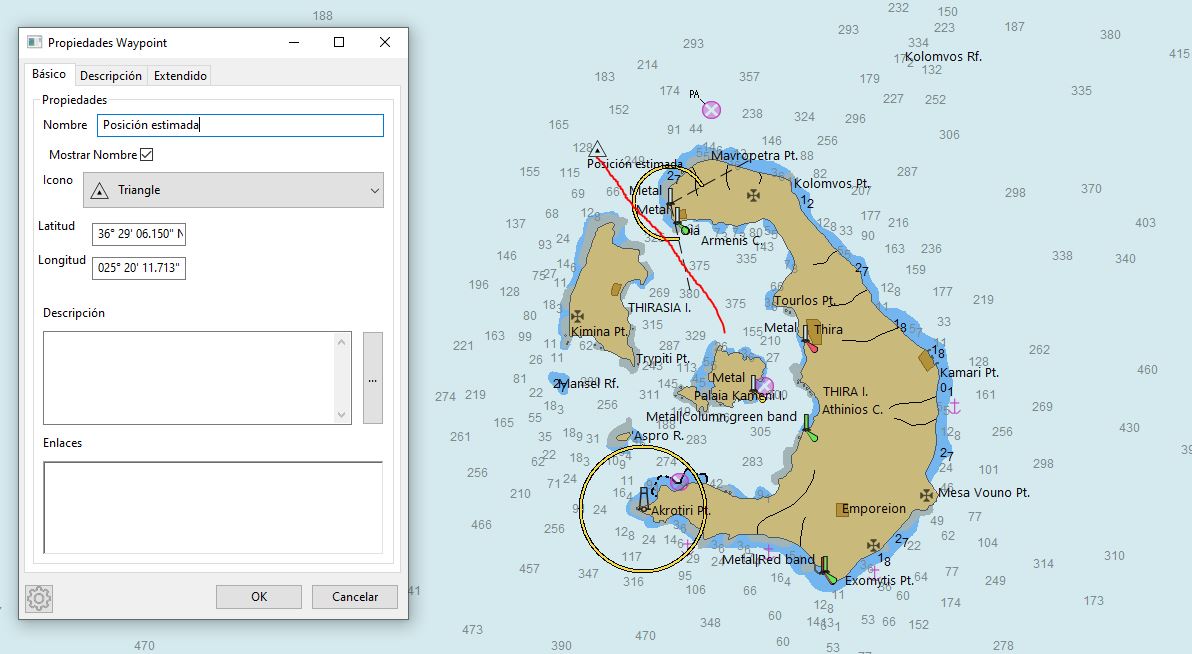
Task: Click the description box scroll down arrow
Action: tap(343, 414)
